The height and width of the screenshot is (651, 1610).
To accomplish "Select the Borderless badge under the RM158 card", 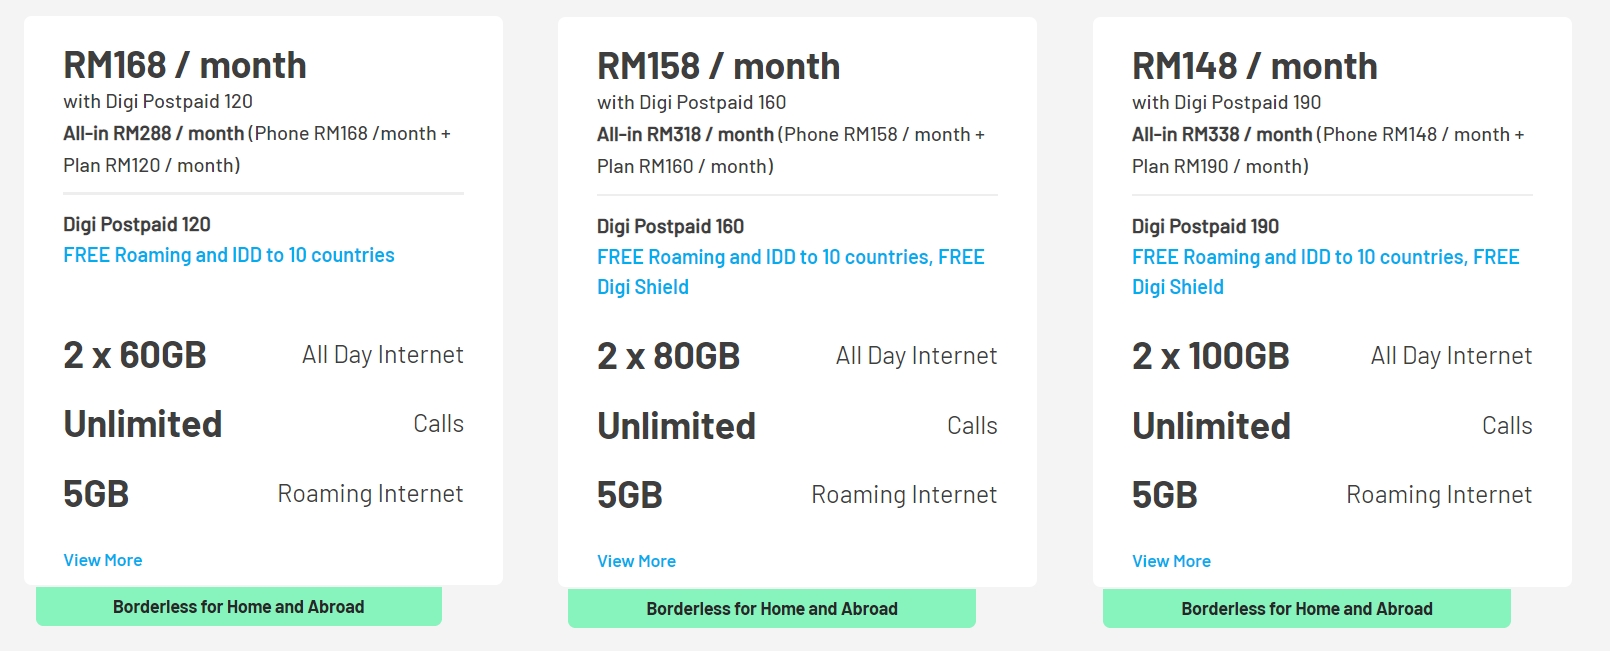I will tap(771, 609).
